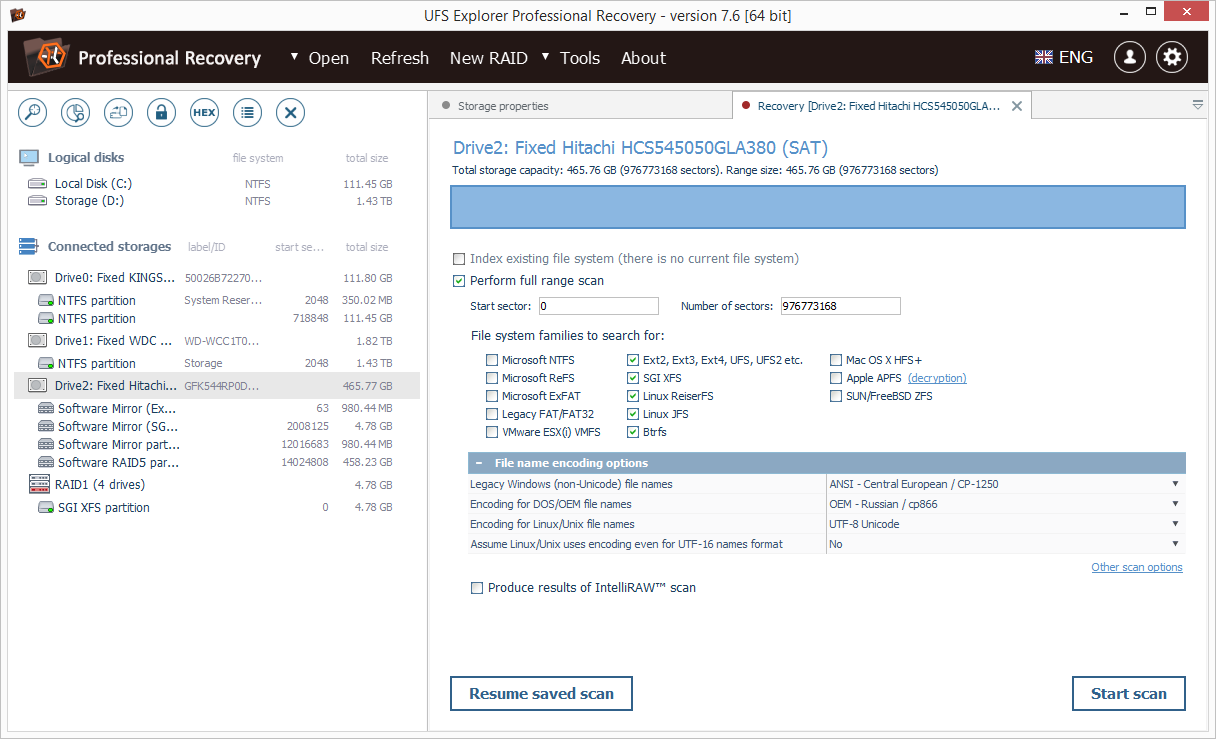The height and width of the screenshot is (739, 1216).
Task: Click the partition search pie-chart toolbar icon
Action: [x=76, y=113]
